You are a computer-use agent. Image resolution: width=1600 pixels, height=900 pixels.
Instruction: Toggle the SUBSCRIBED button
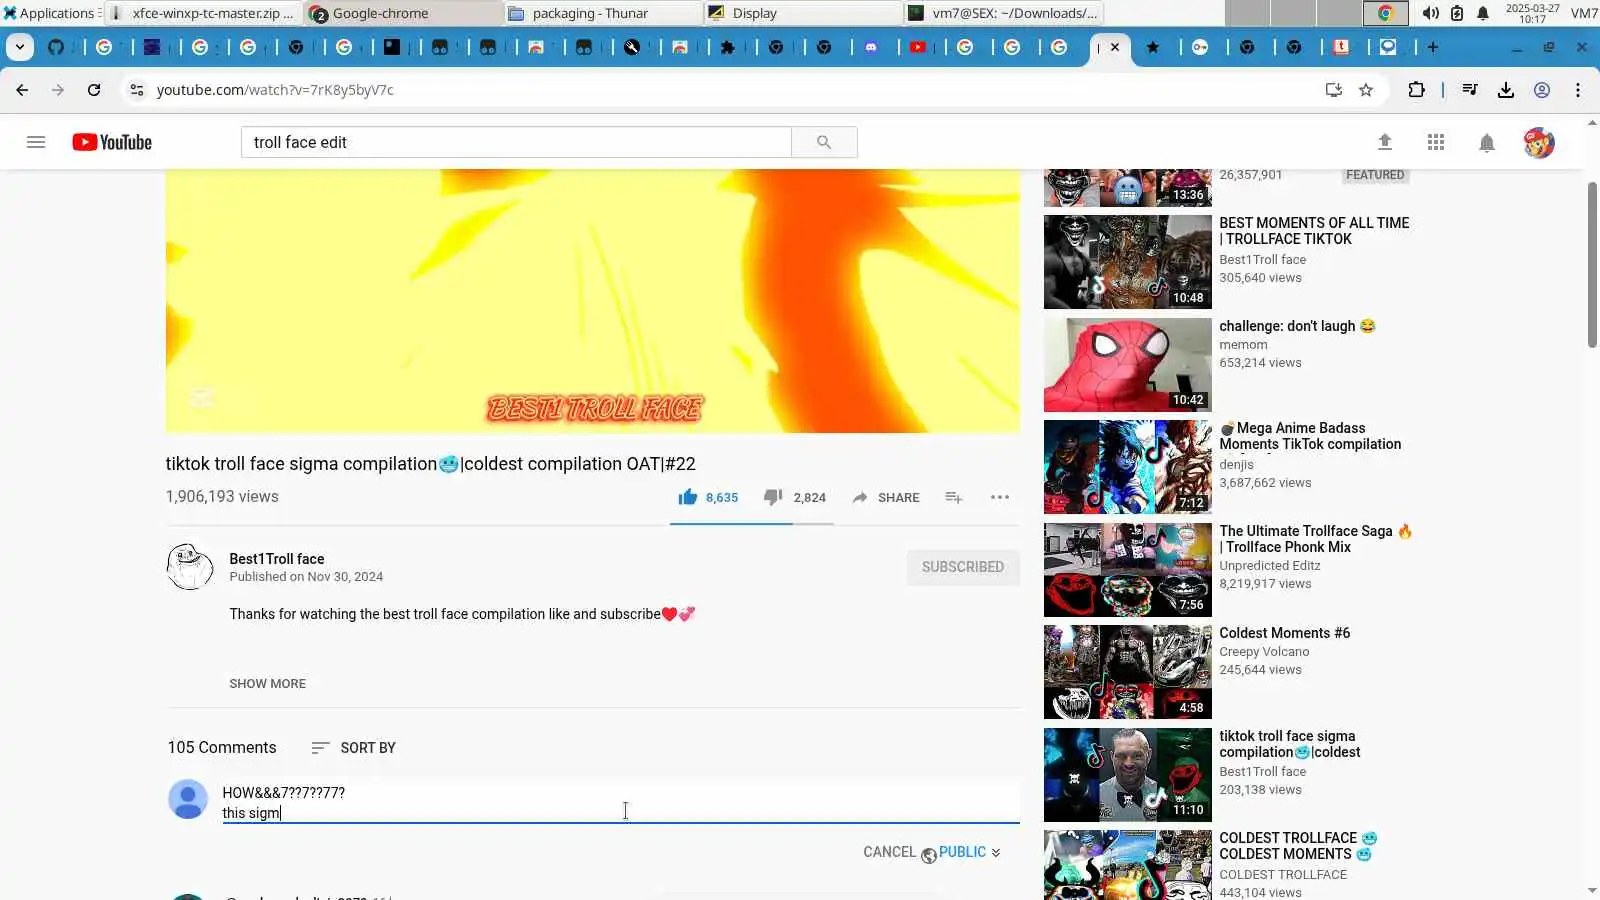963,567
